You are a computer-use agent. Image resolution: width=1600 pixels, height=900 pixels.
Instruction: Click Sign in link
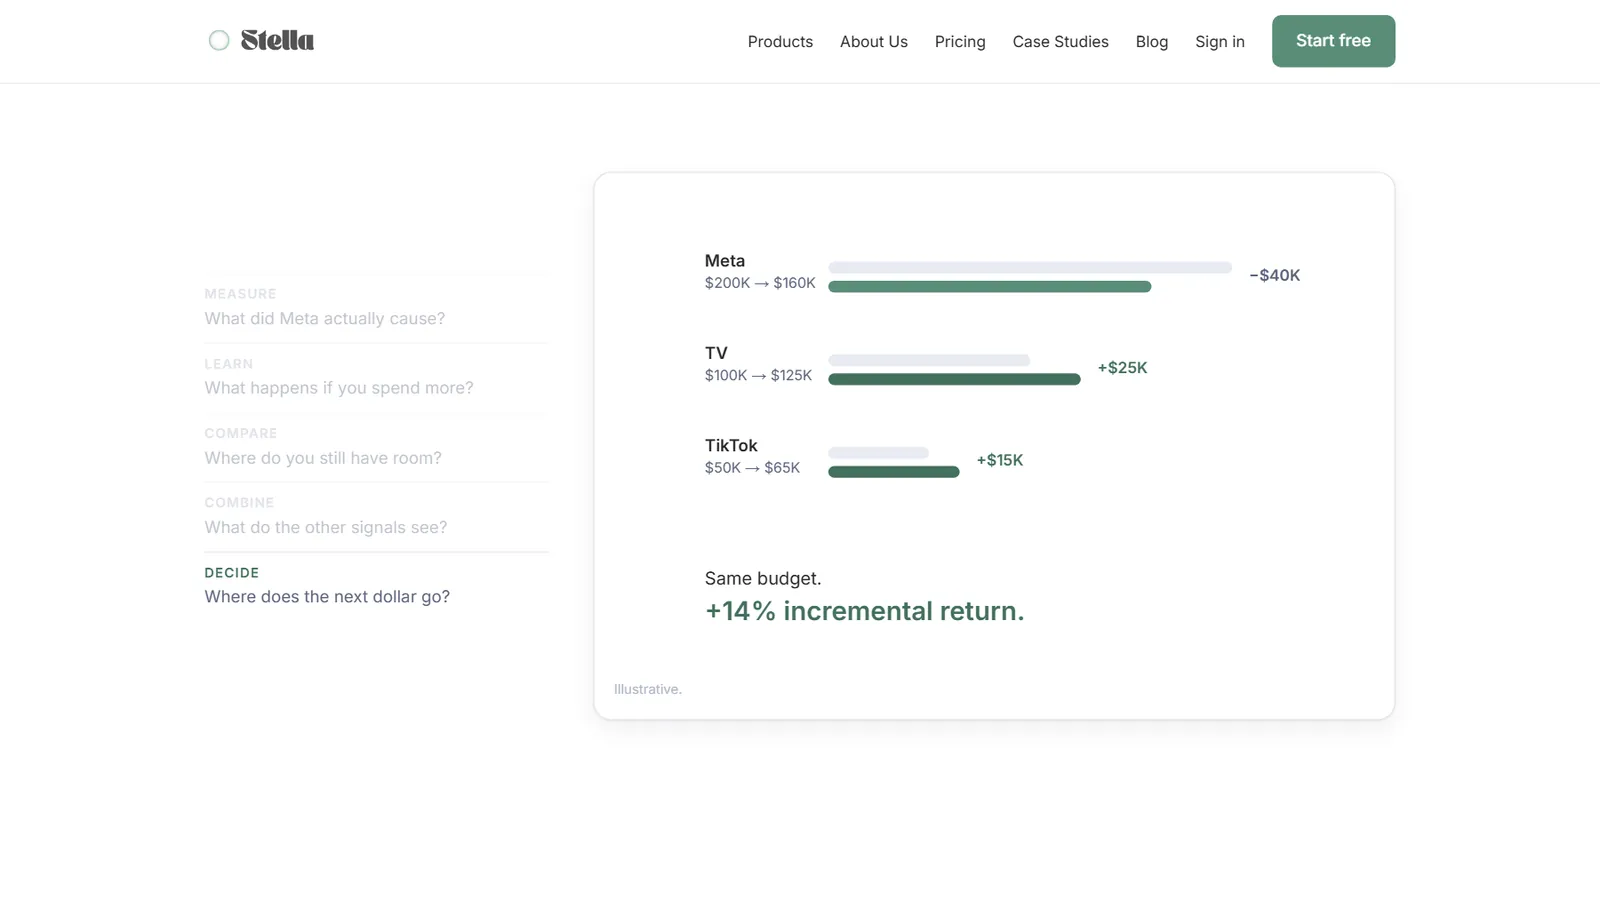click(x=1220, y=41)
